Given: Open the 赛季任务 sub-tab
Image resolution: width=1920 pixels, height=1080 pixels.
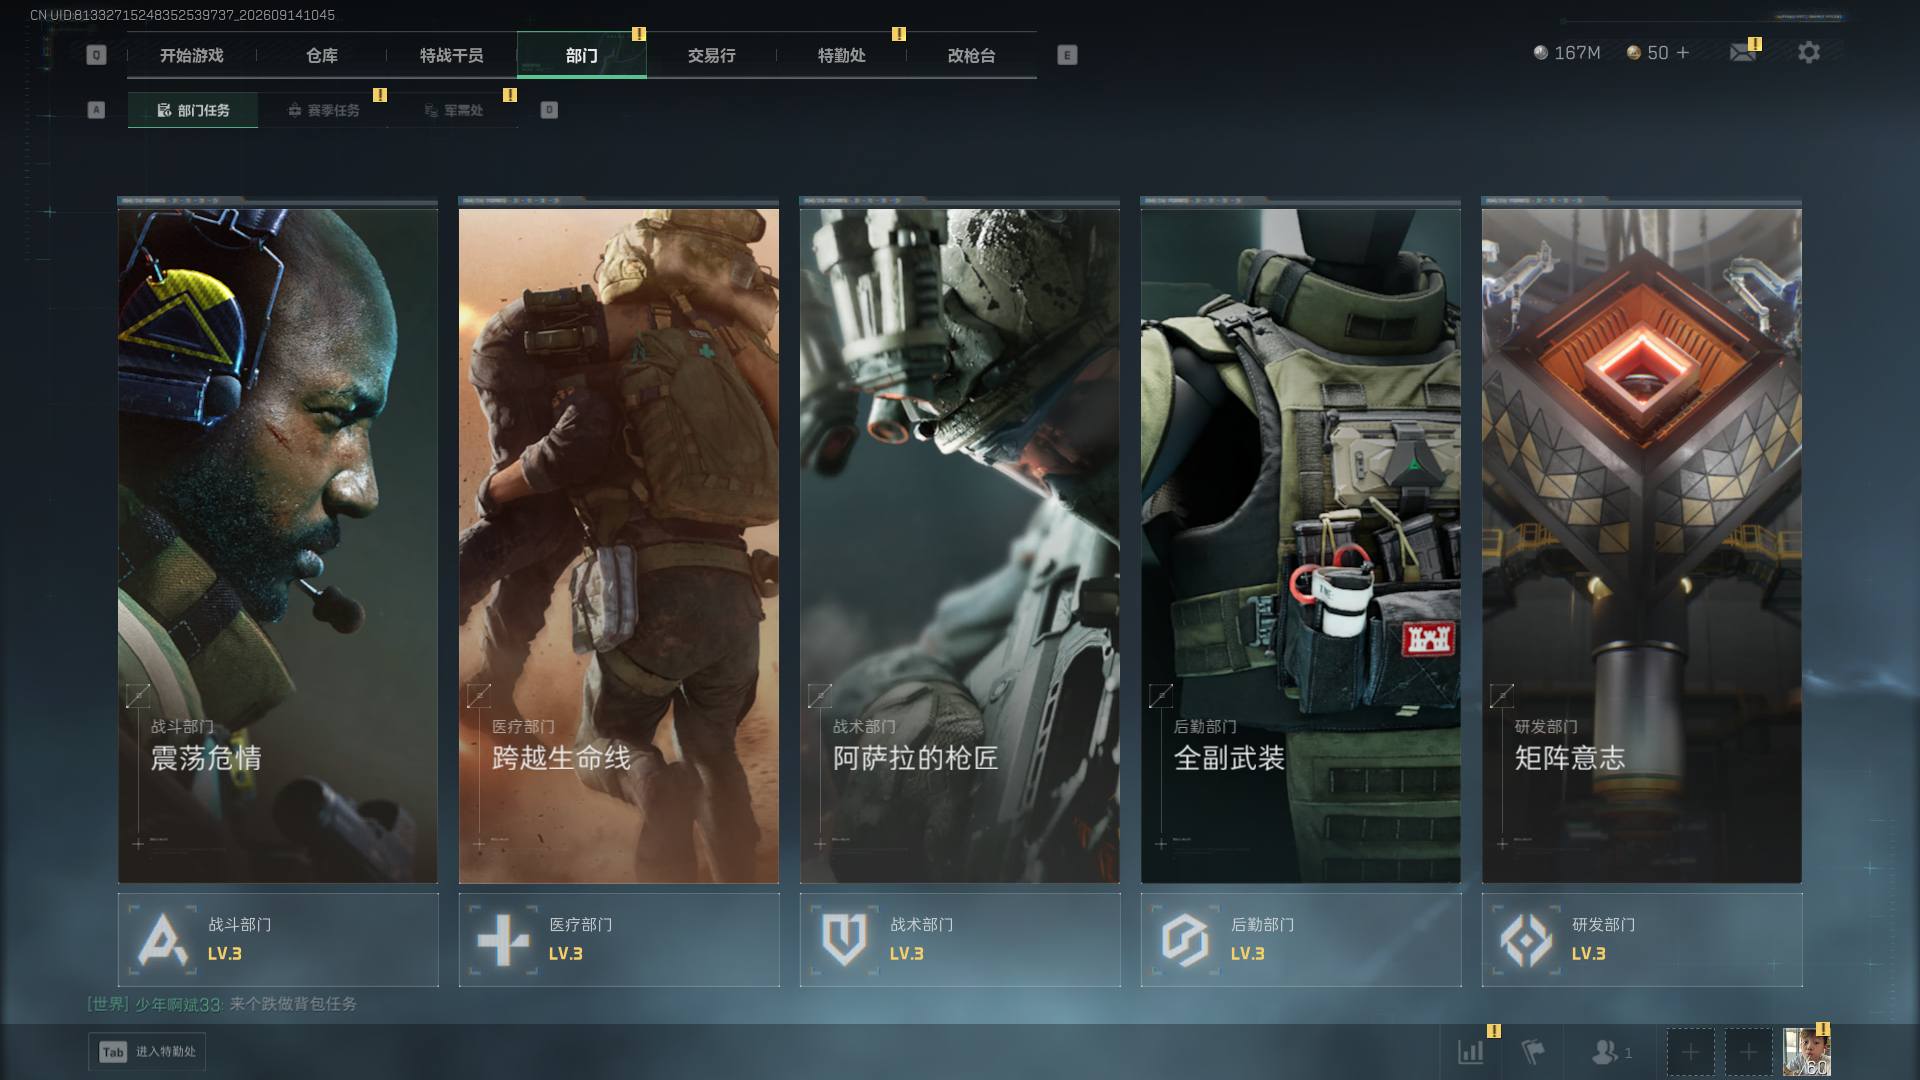Looking at the screenshot, I should (323, 110).
